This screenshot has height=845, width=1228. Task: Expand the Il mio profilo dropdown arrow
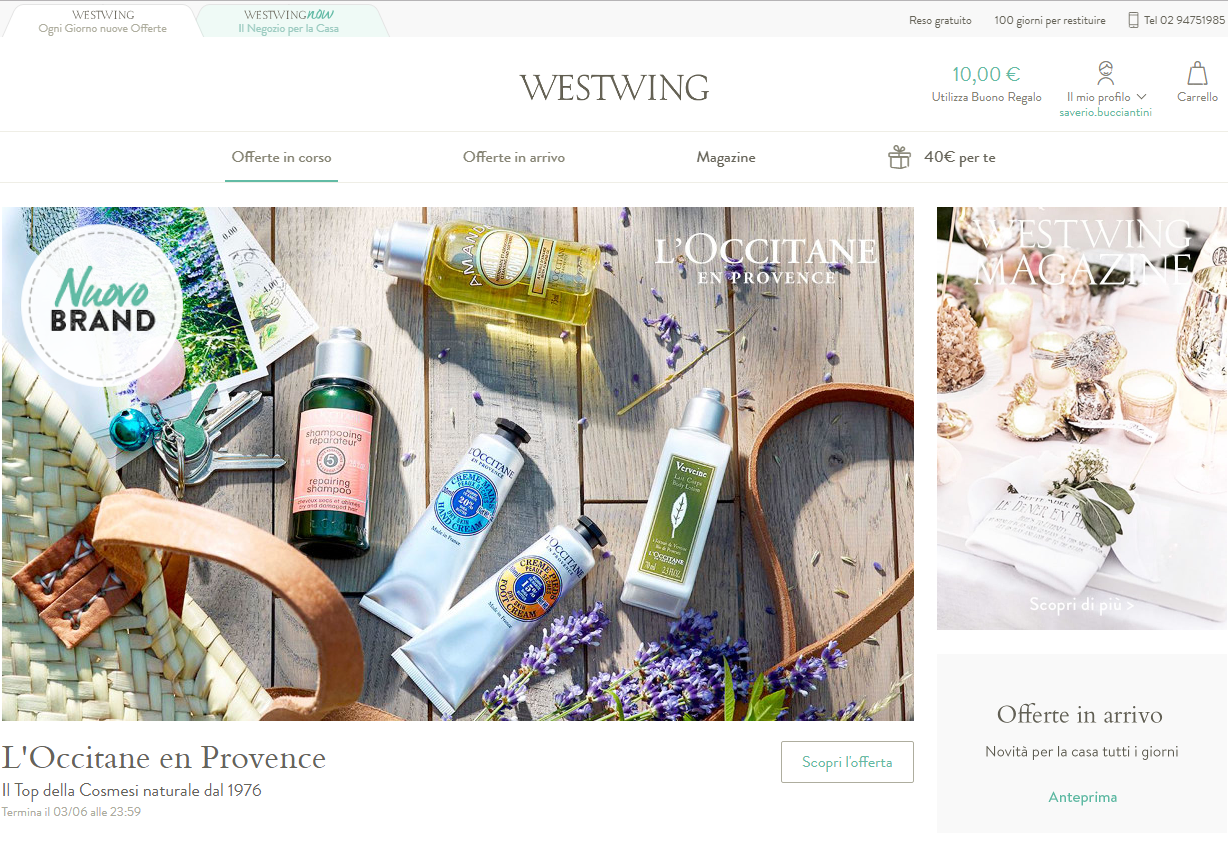coord(1141,97)
